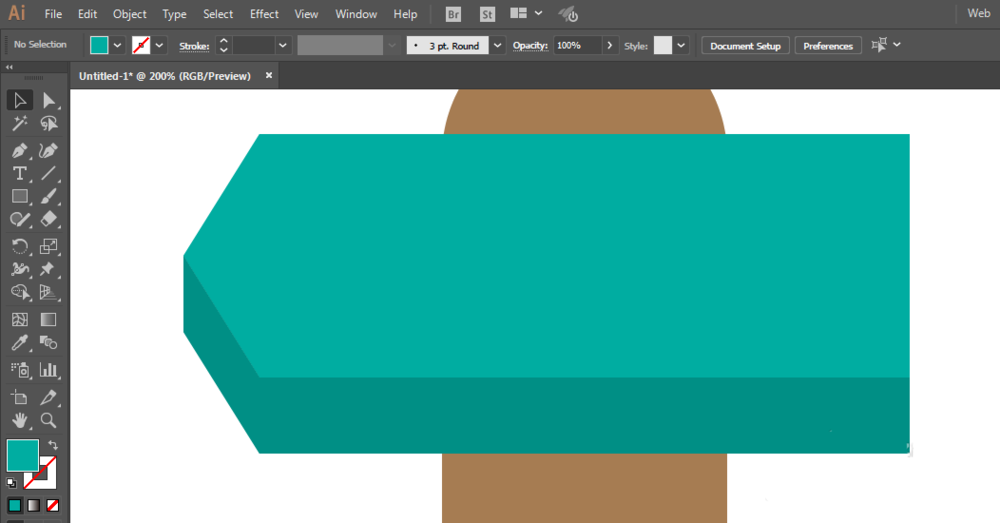Reset to default fill and stroke
Image resolution: width=1000 pixels, height=523 pixels.
coord(11,483)
